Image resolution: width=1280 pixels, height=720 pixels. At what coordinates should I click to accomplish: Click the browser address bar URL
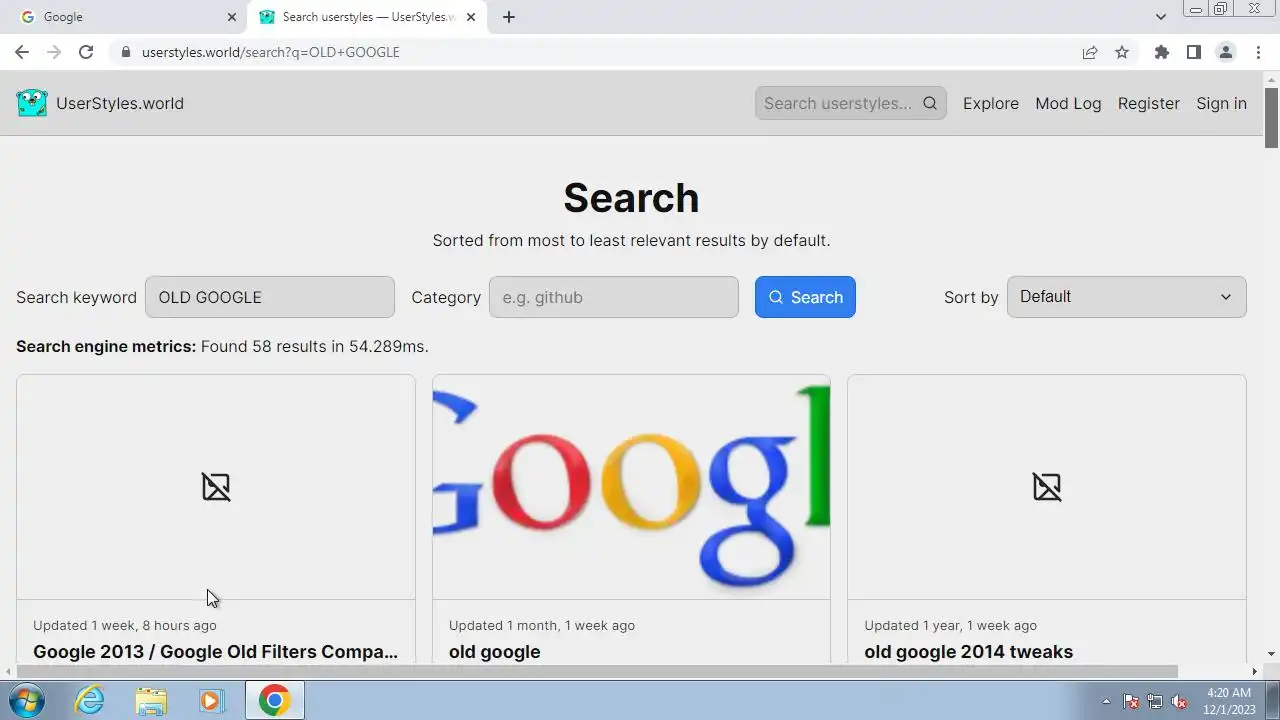271,52
